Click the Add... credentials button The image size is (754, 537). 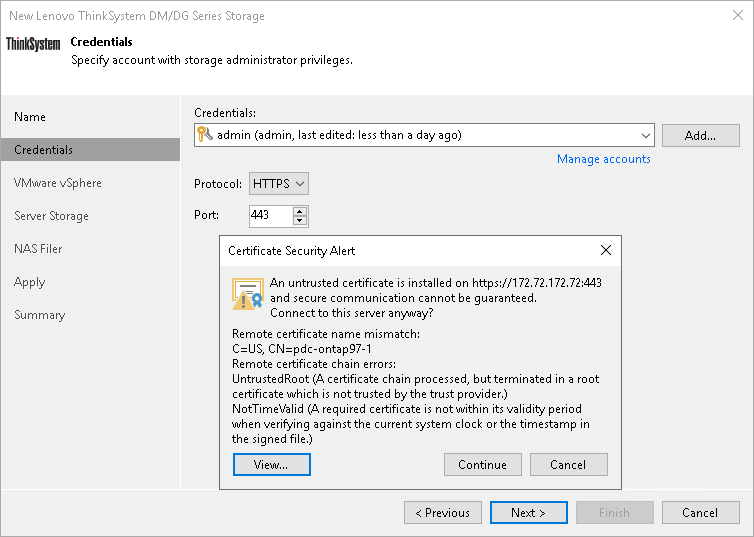tap(701, 136)
